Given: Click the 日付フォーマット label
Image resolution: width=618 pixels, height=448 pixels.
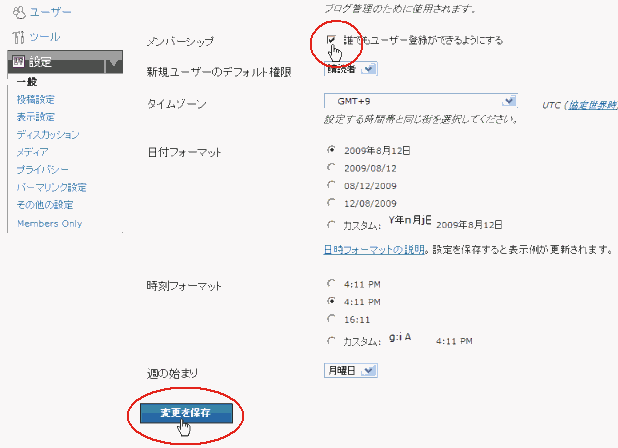Looking at the screenshot, I should click(184, 152).
